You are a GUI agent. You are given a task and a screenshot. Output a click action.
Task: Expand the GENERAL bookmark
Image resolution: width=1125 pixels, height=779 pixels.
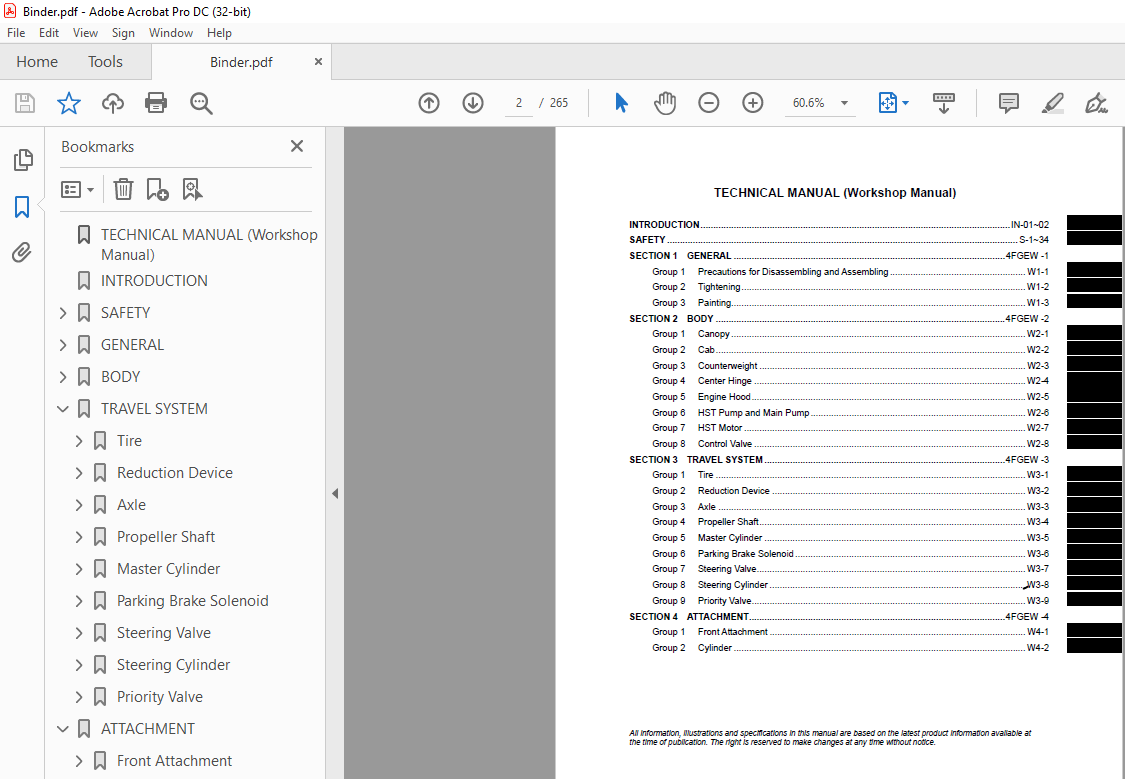point(63,345)
